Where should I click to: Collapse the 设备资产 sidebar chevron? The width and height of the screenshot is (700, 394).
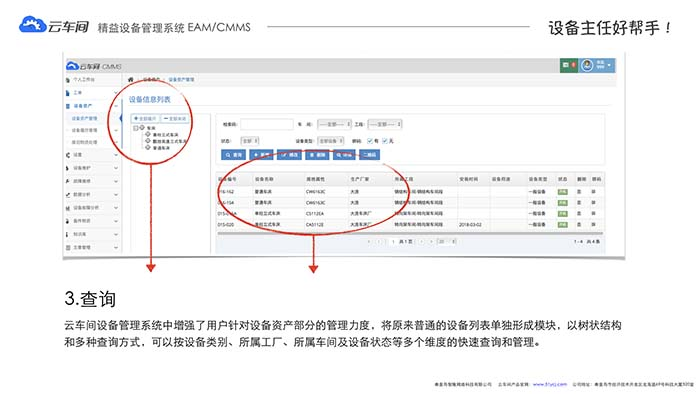(x=116, y=106)
